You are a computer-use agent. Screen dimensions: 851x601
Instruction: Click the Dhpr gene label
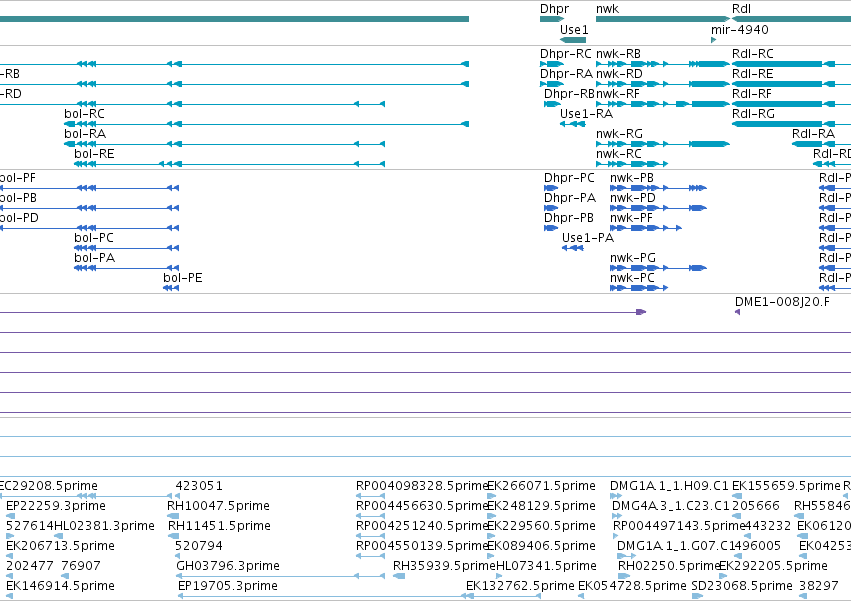point(554,9)
